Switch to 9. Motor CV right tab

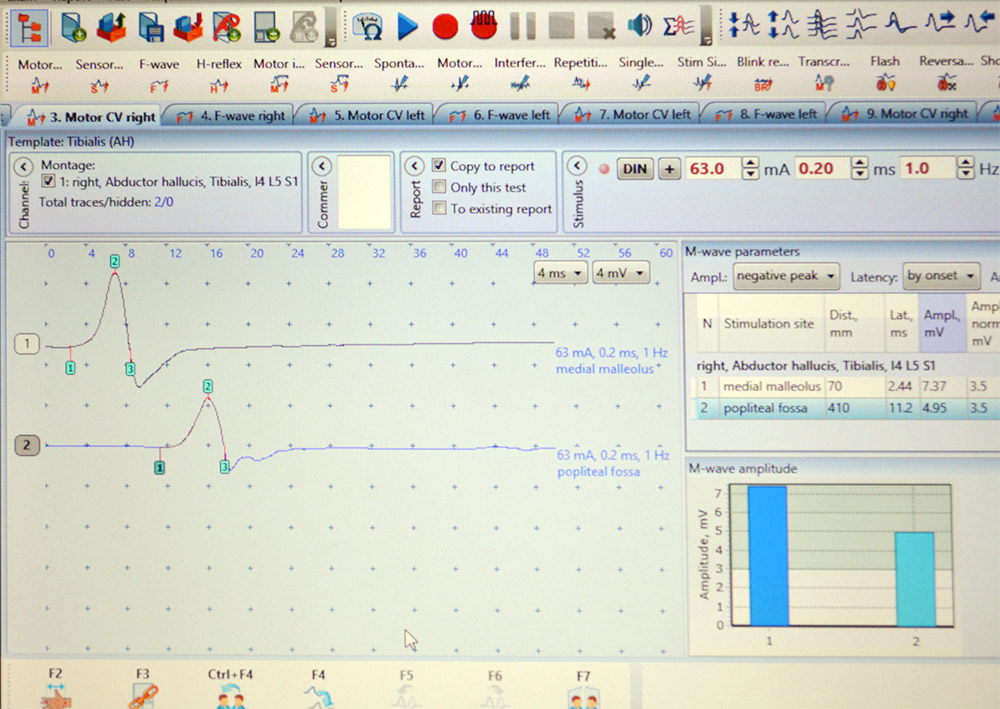[x=908, y=113]
